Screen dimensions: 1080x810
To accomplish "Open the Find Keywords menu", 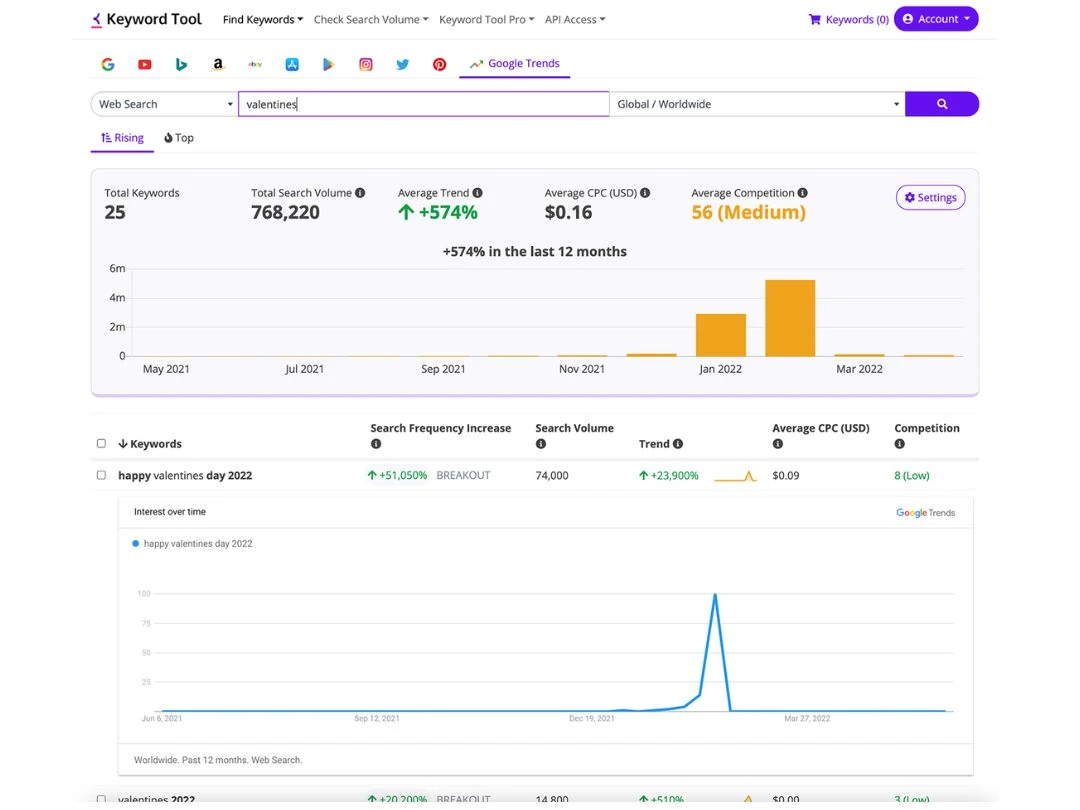I will [262, 18].
